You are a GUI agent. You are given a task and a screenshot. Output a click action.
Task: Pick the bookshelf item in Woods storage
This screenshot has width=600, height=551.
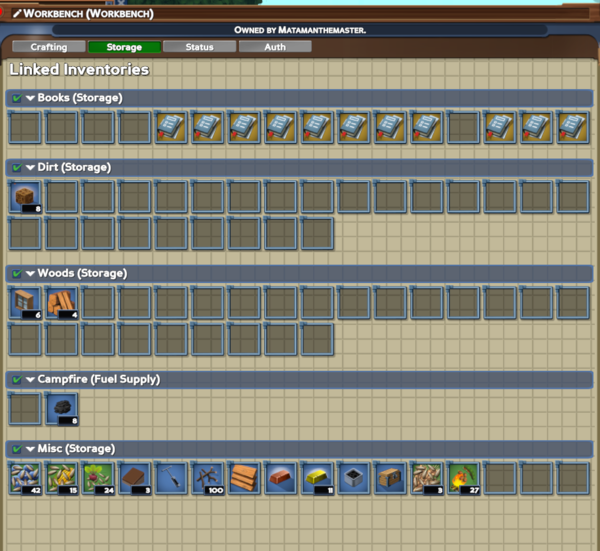click(x=25, y=303)
